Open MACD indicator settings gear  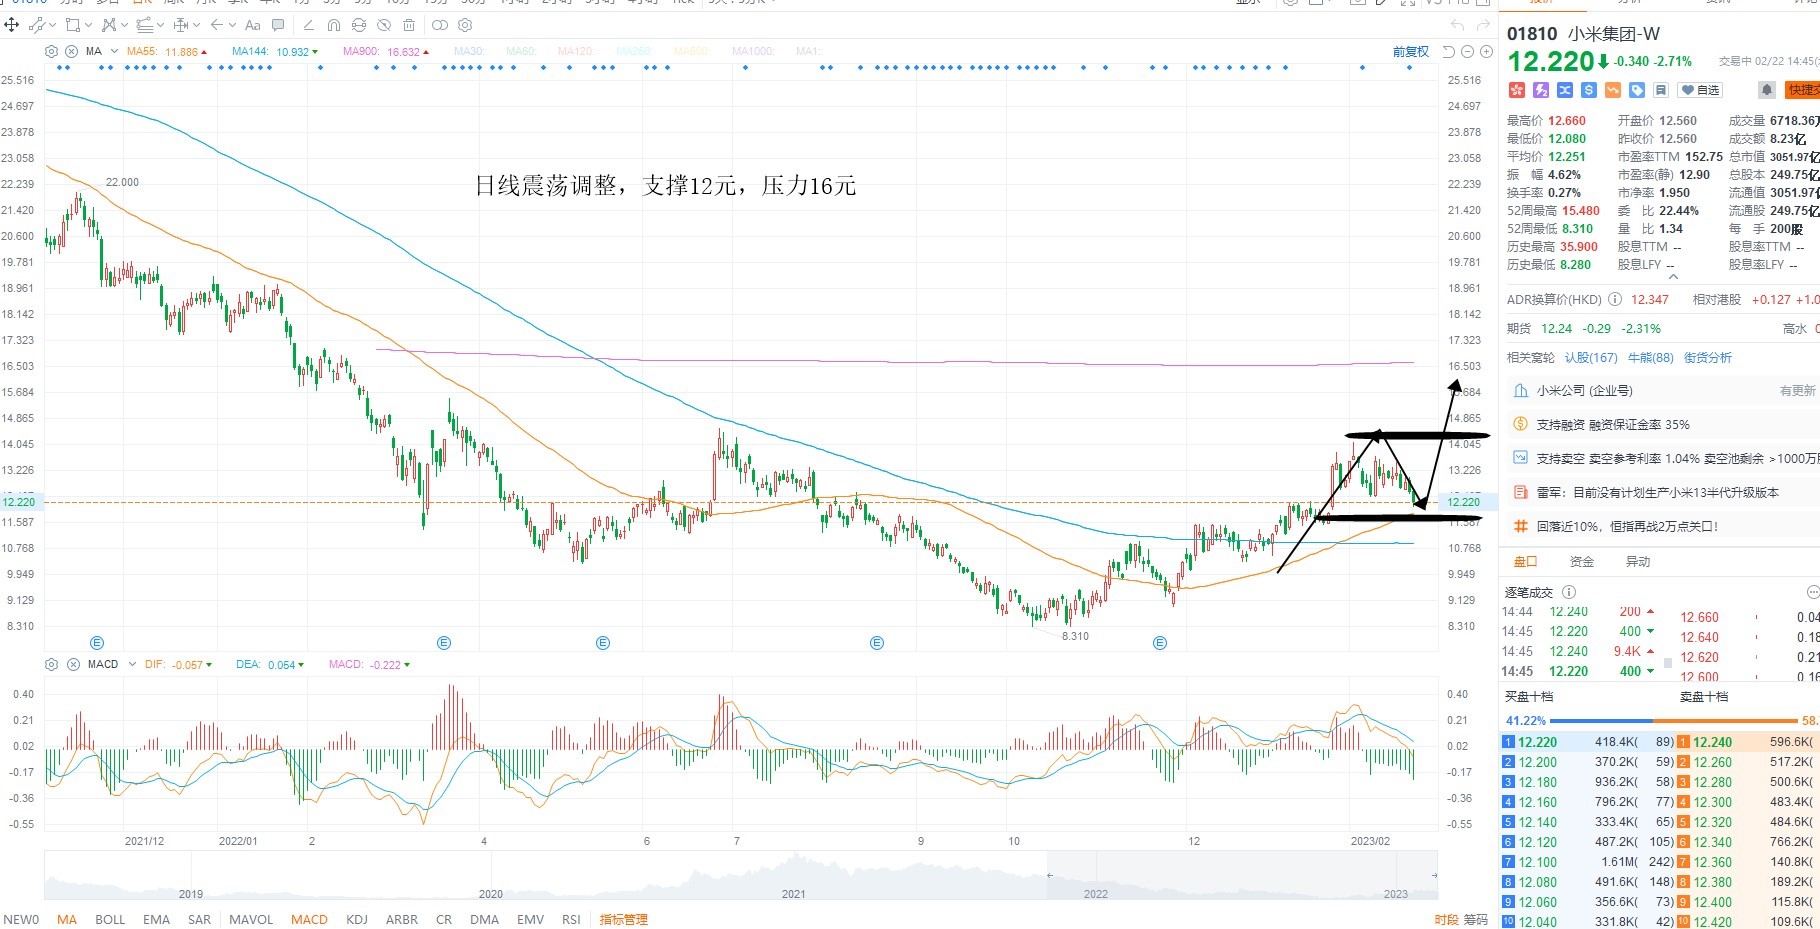tap(51, 664)
